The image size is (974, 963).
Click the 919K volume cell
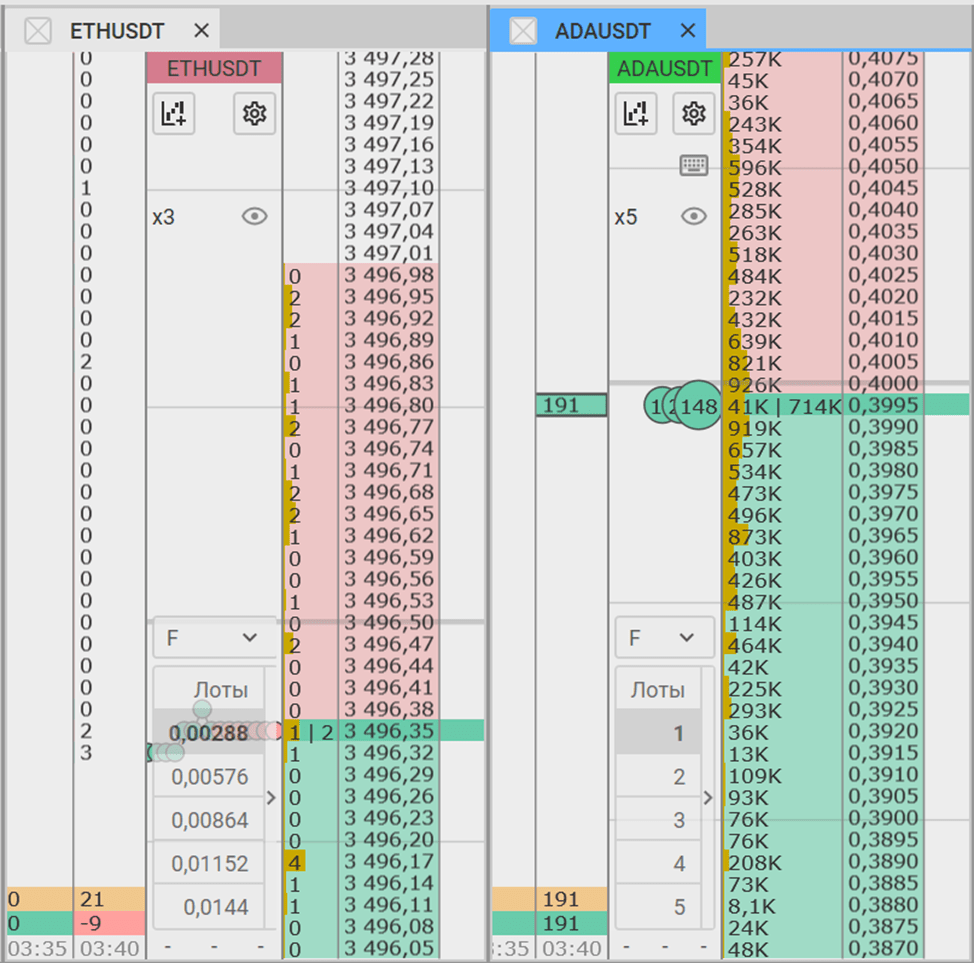[783, 428]
